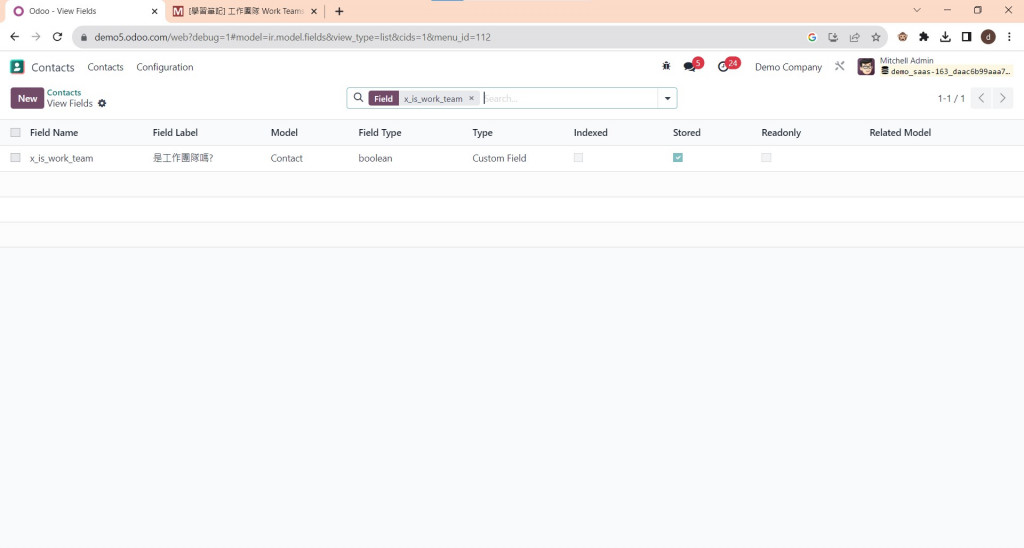Screen dimensions: 1024x548
Task: Click the browser forward arrow
Action: point(36,37)
